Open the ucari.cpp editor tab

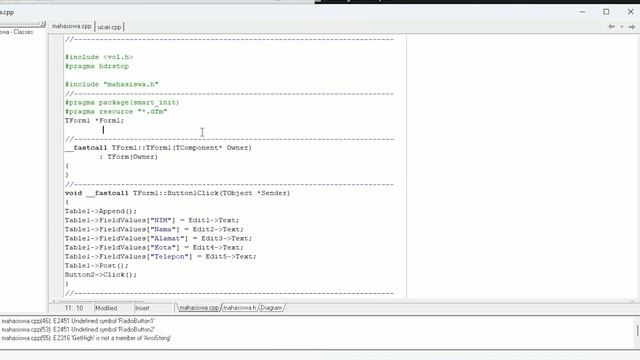109,27
